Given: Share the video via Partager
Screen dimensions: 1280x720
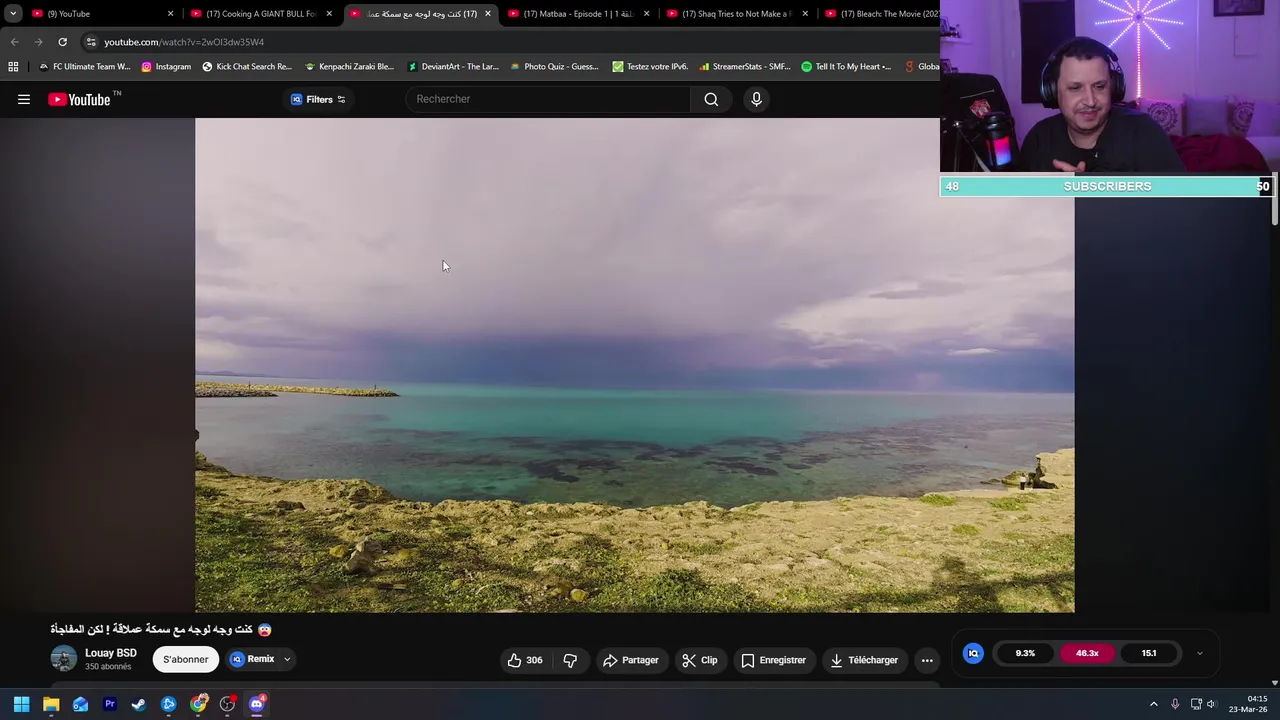Looking at the screenshot, I should pos(630,660).
